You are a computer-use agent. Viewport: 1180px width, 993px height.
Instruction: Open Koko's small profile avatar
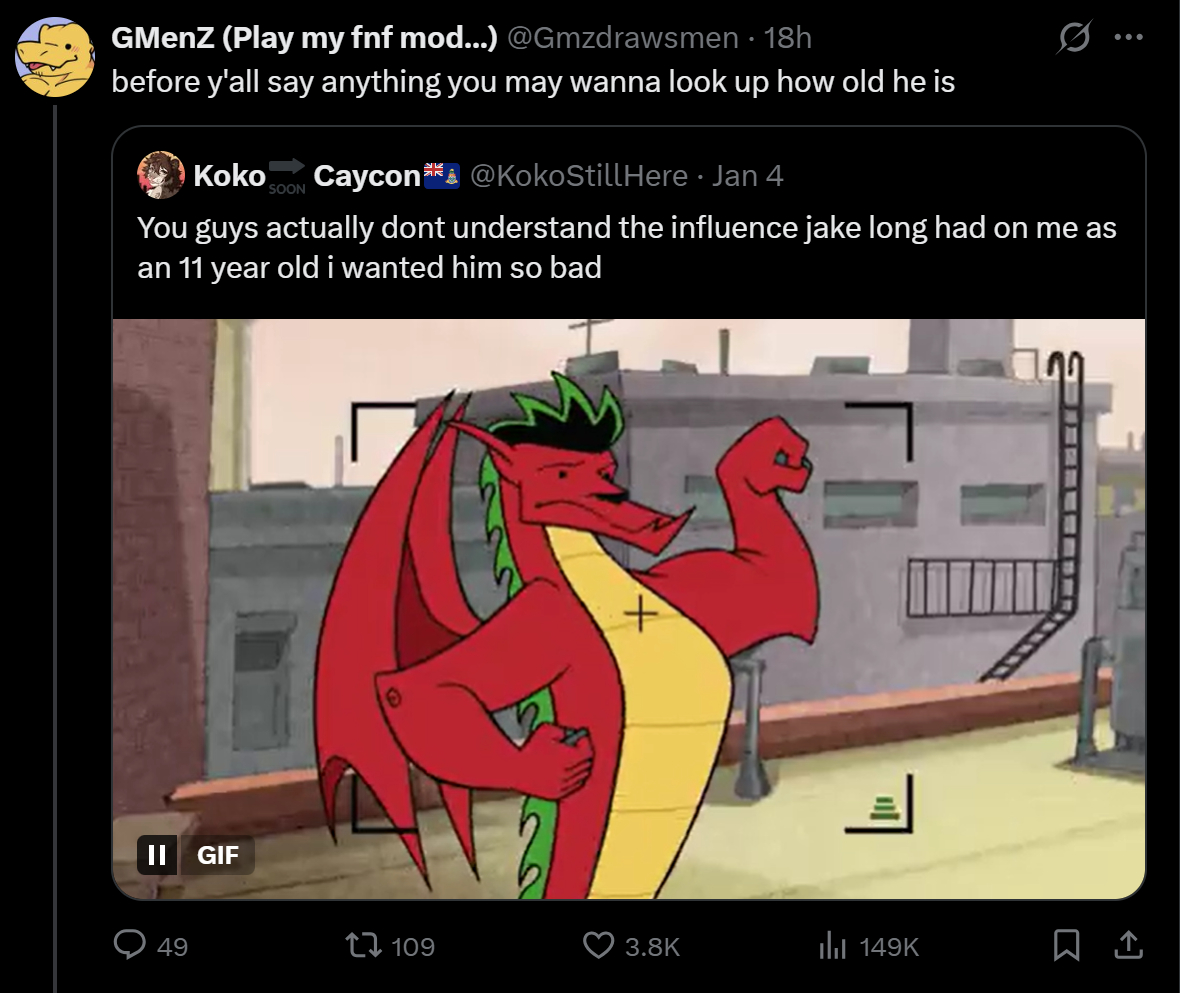162,176
